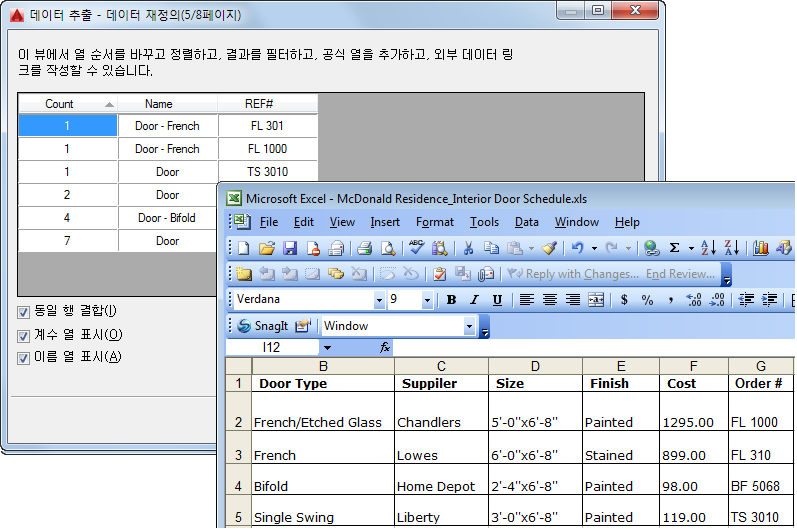797x529 pixels.
Task: Toggle Italic formatting button
Action: [x=474, y=300]
